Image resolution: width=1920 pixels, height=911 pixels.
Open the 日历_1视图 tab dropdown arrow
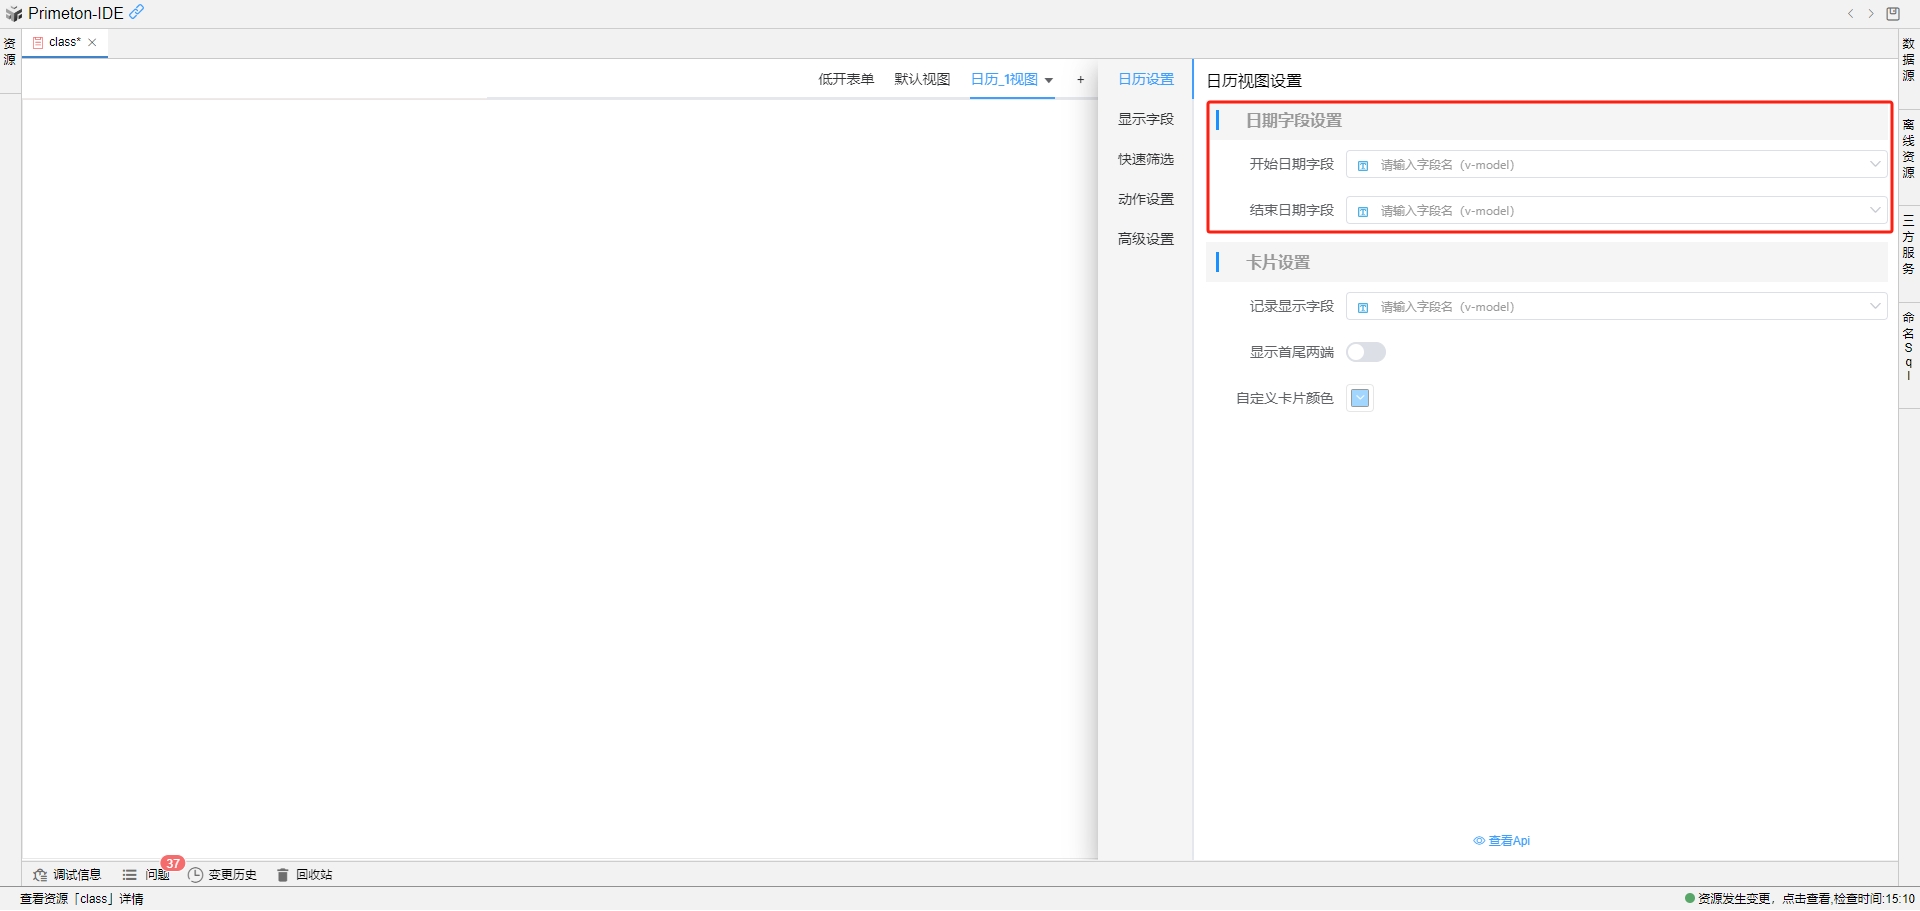[1049, 80]
